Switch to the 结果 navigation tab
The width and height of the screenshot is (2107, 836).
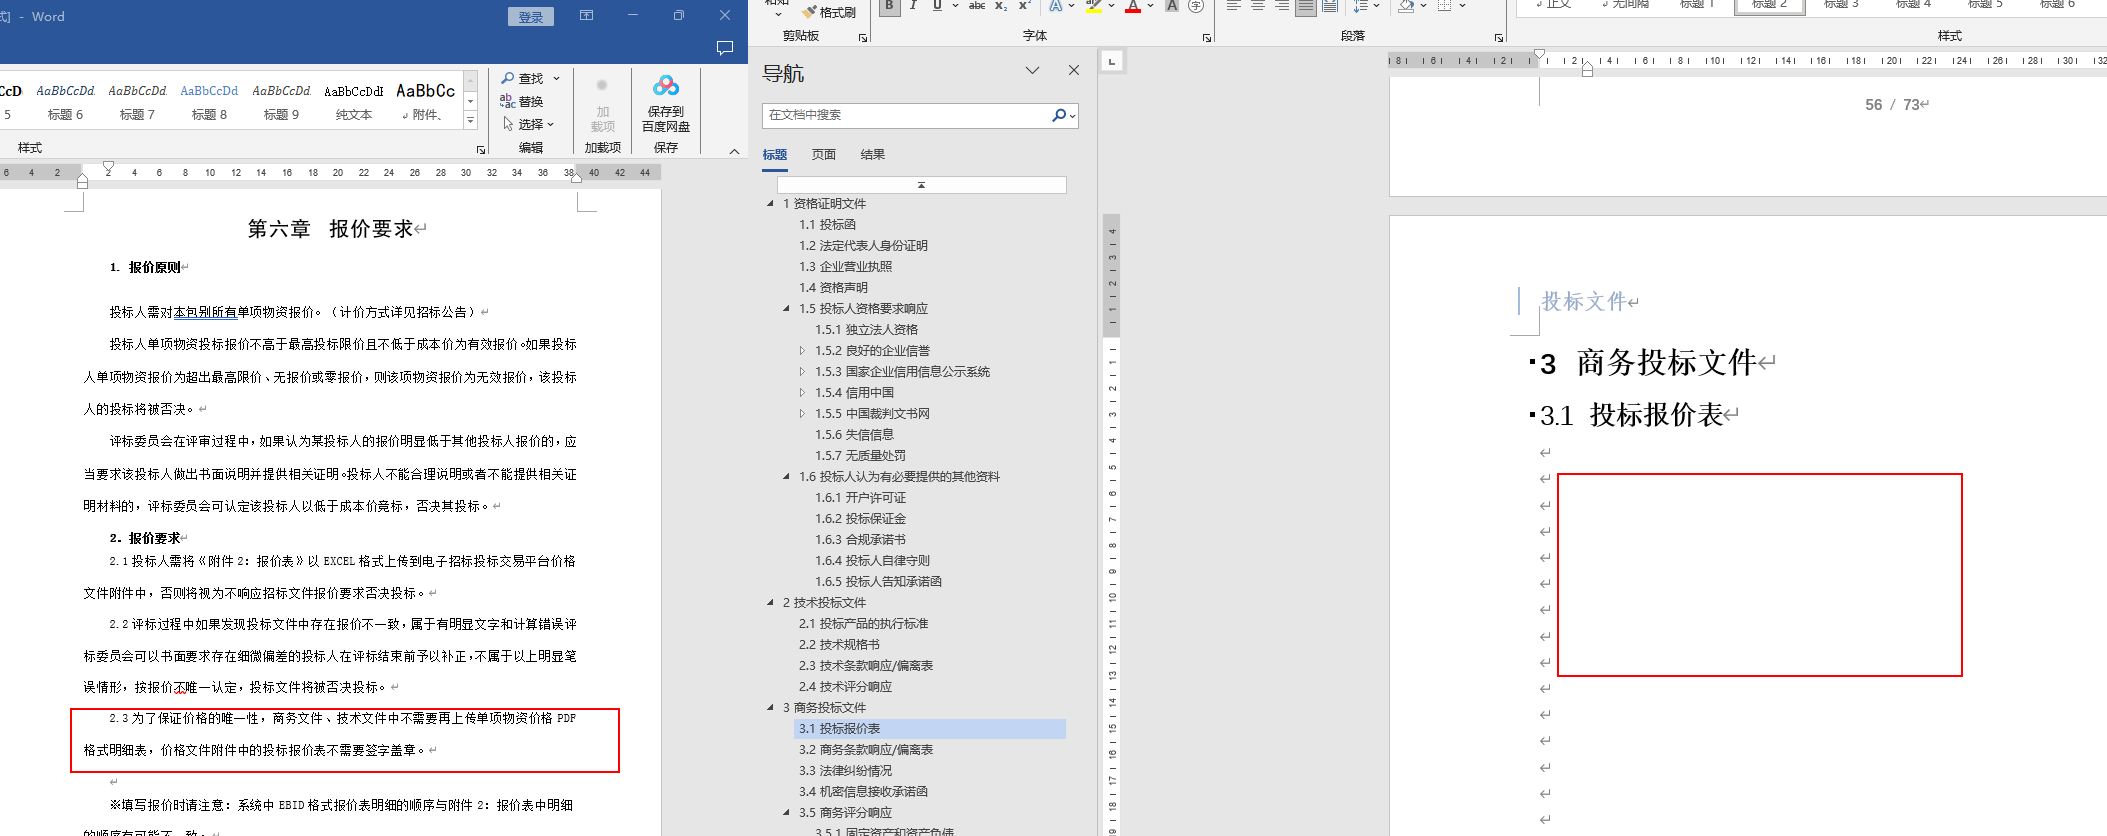[873, 154]
